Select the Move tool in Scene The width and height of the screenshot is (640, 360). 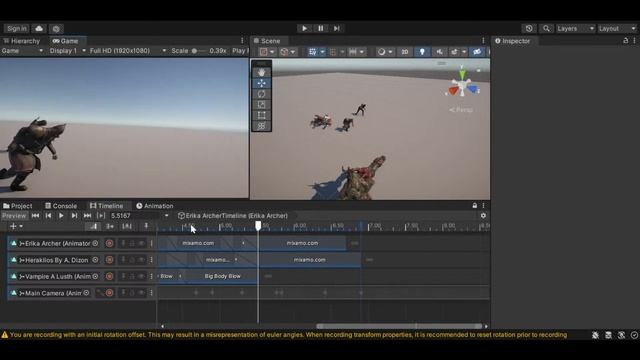pos(261,83)
